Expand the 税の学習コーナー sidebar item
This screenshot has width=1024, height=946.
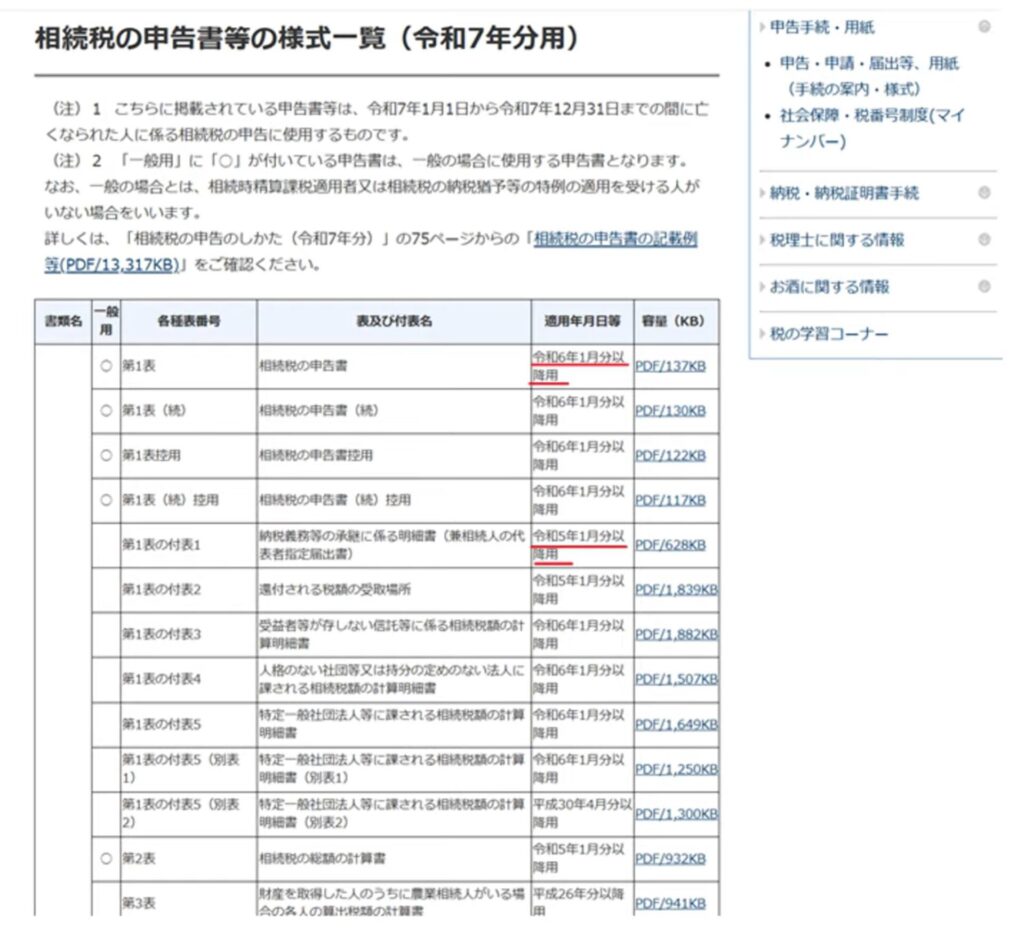828,333
